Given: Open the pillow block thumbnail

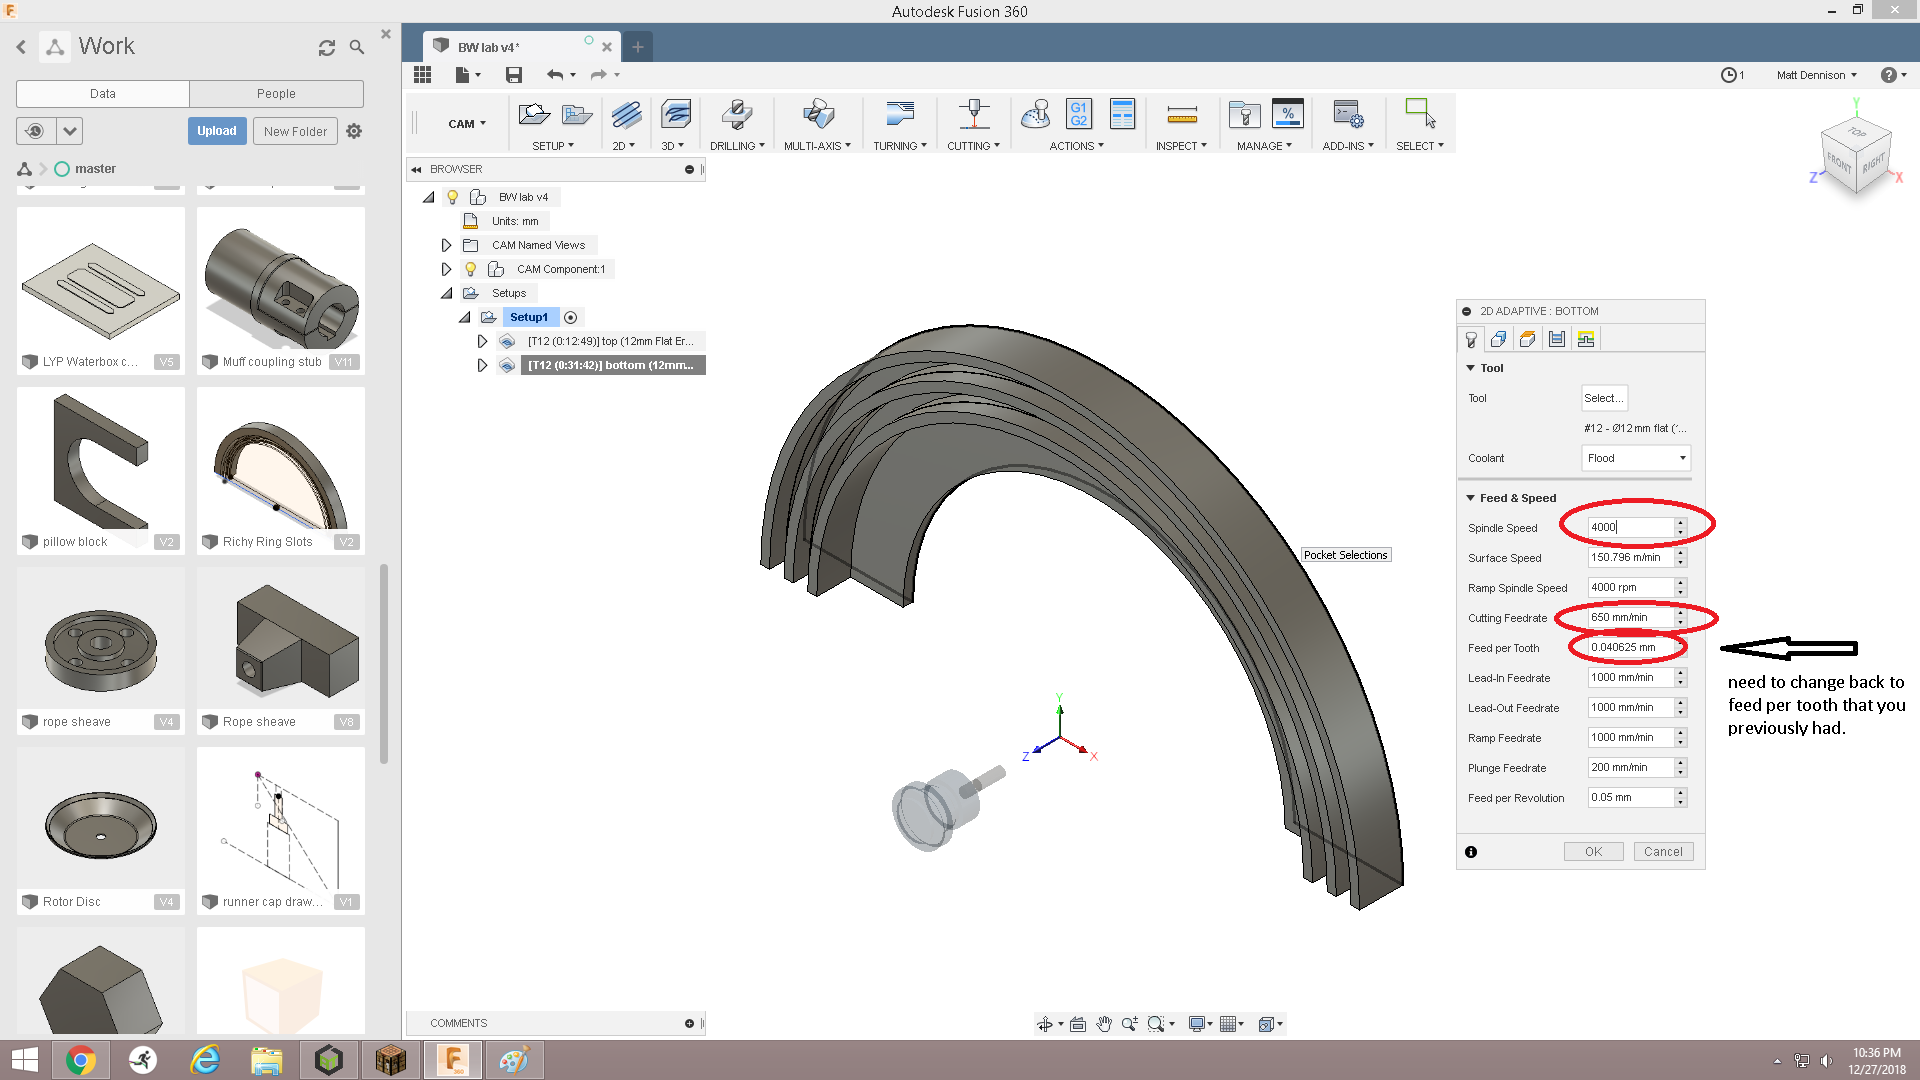Looking at the screenshot, I should click(x=101, y=471).
